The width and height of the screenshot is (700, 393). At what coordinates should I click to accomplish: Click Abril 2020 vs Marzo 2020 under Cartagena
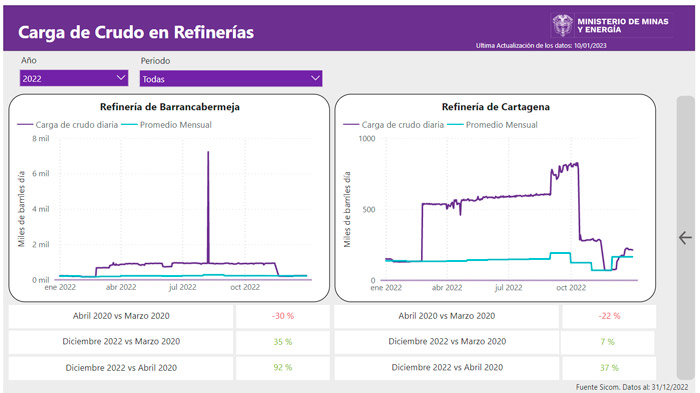[x=447, y=316]
